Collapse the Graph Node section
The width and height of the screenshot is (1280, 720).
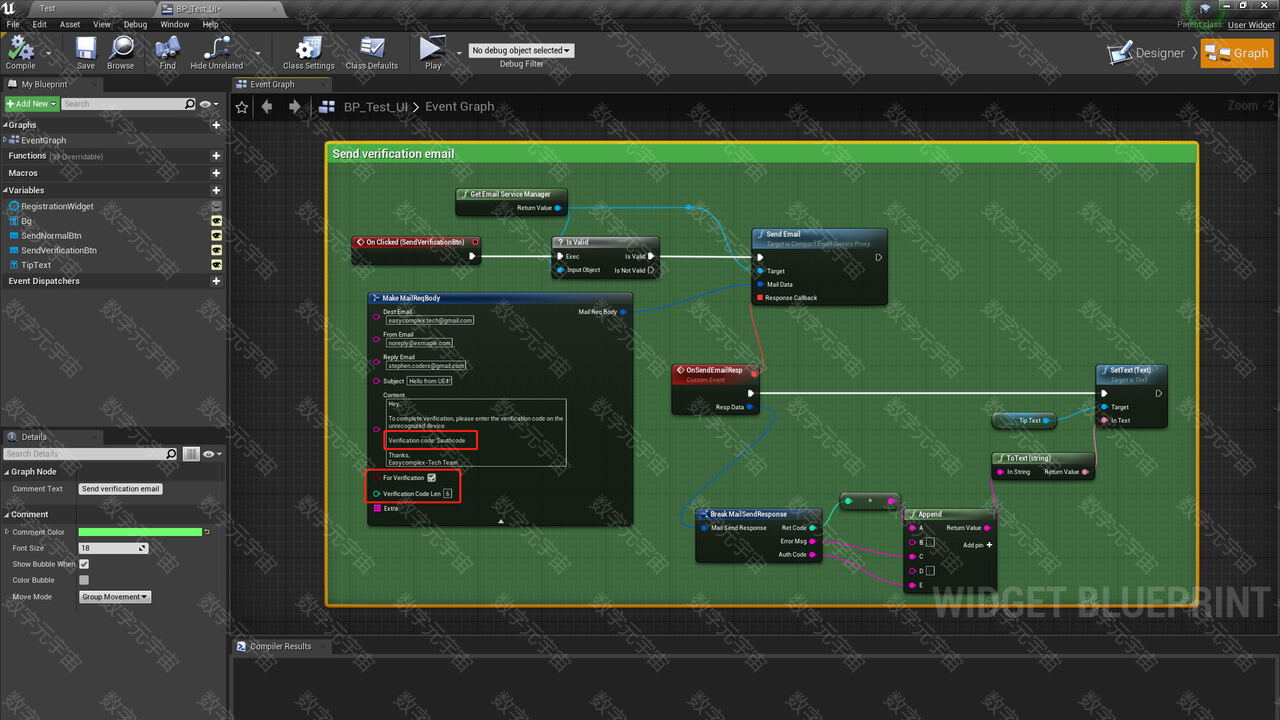(5, 472)
